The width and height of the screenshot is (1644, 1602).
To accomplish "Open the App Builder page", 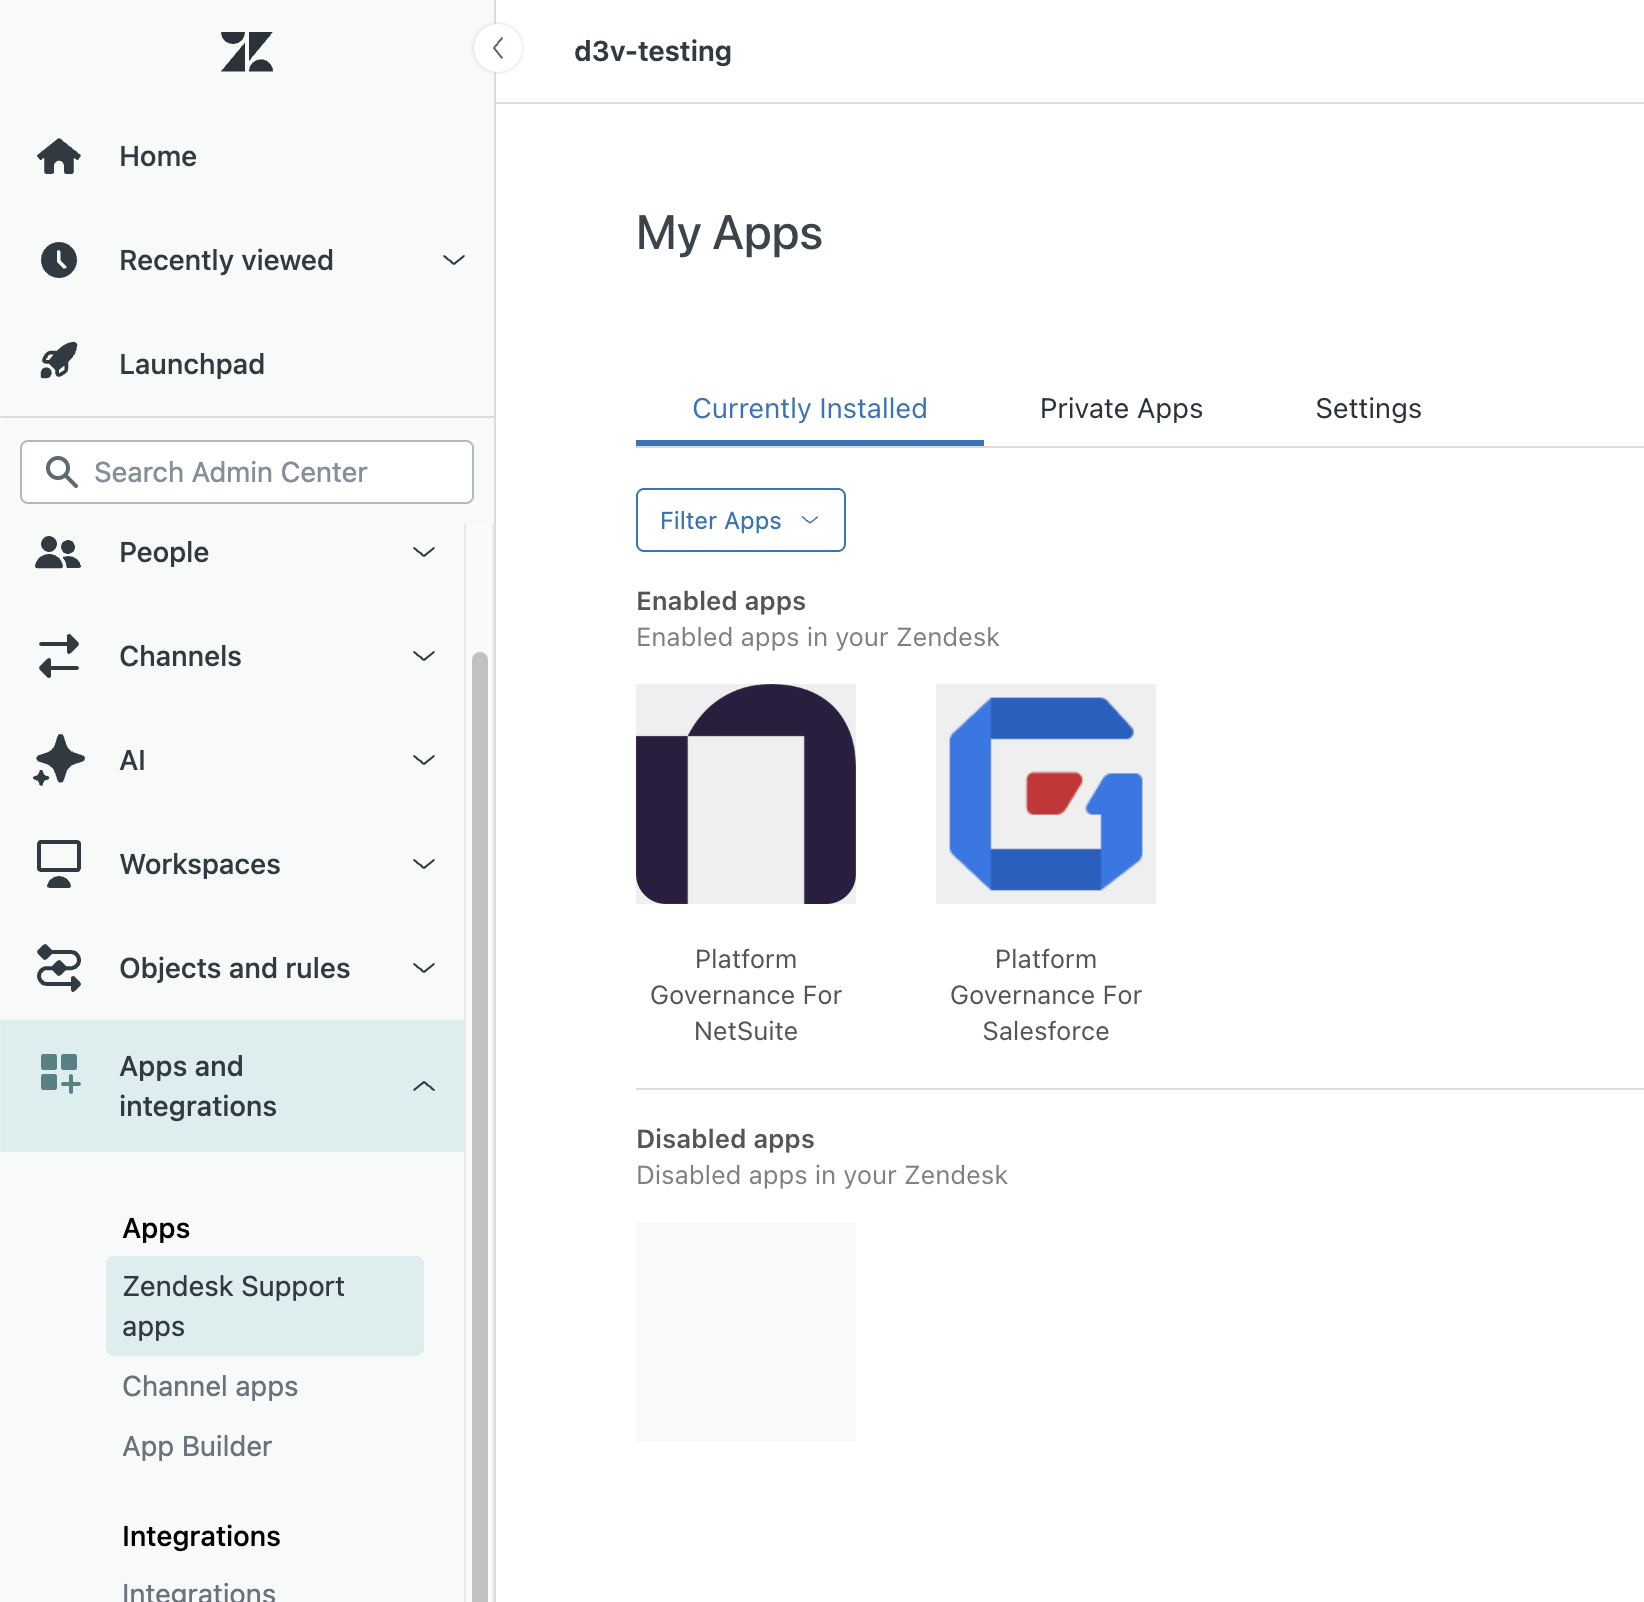I will (x=197, y=1446).
